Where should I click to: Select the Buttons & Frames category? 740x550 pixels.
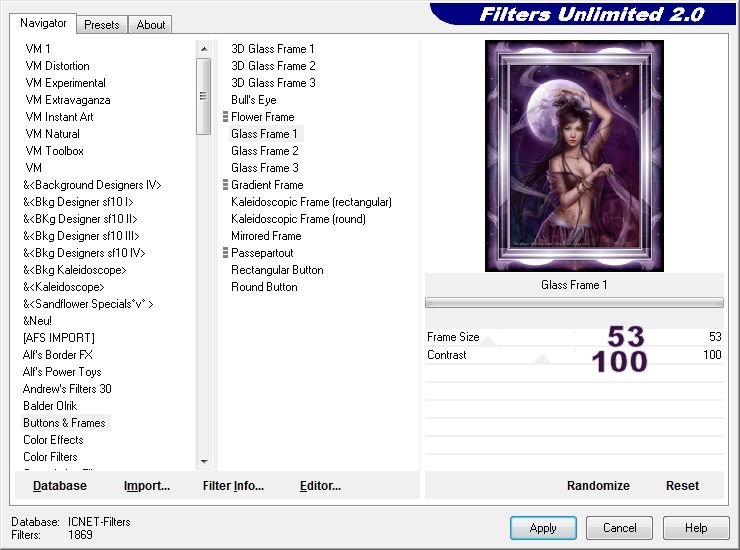tap(65, 423)
